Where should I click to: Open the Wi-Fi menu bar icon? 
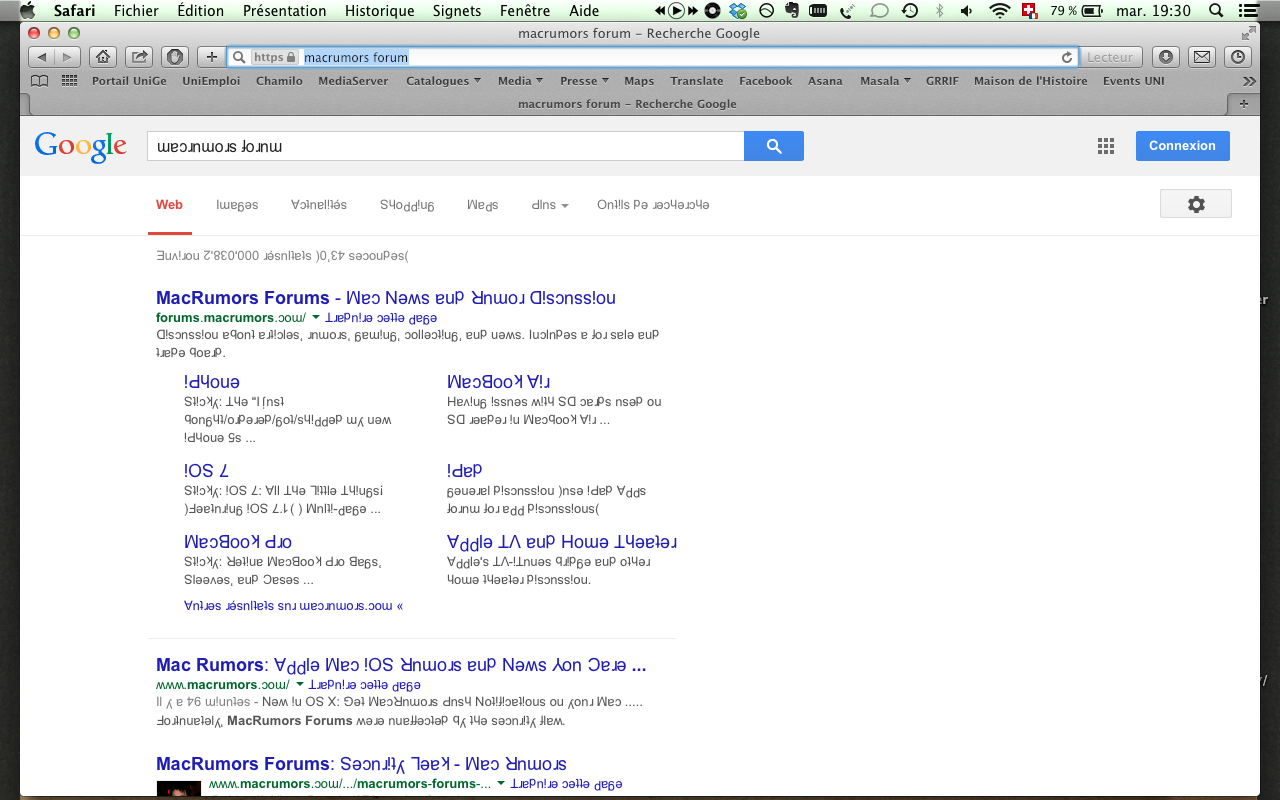999,11
